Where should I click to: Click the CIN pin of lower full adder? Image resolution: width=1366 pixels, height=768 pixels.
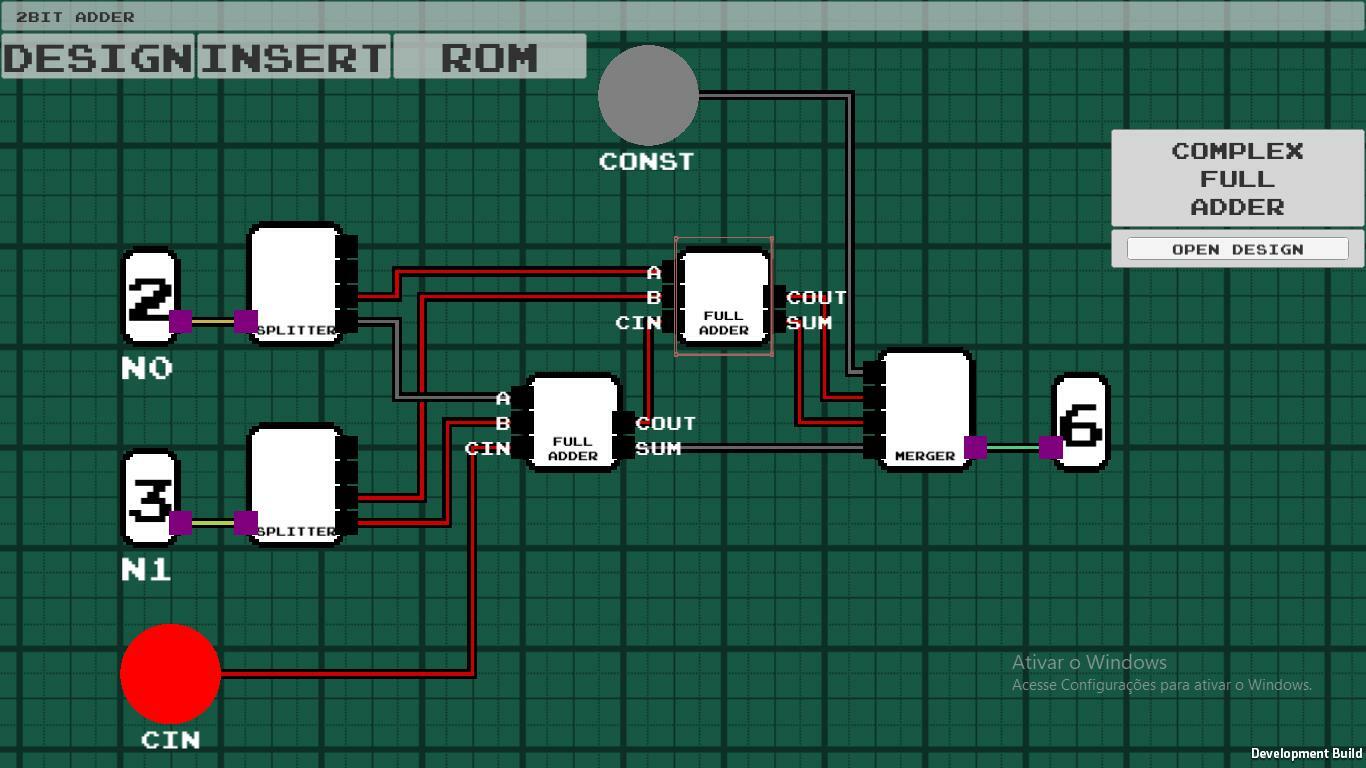pyautogui.click(x=520, y=448)
